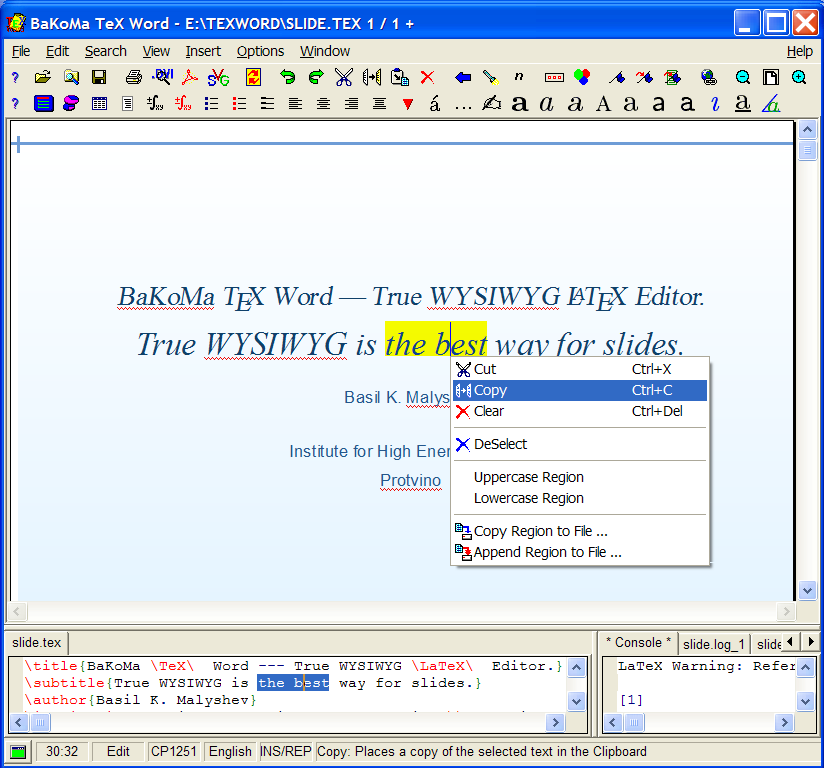Click the Print icon in toolbar

[x=134, y=77]
